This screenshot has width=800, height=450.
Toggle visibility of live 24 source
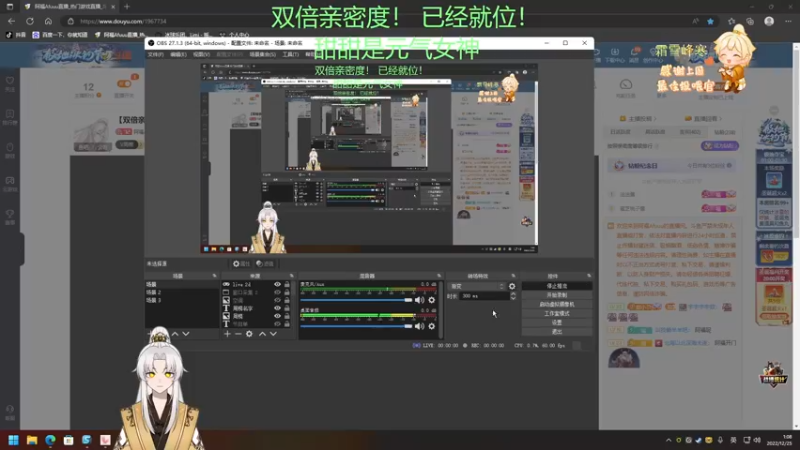click(x=277, y=284)
